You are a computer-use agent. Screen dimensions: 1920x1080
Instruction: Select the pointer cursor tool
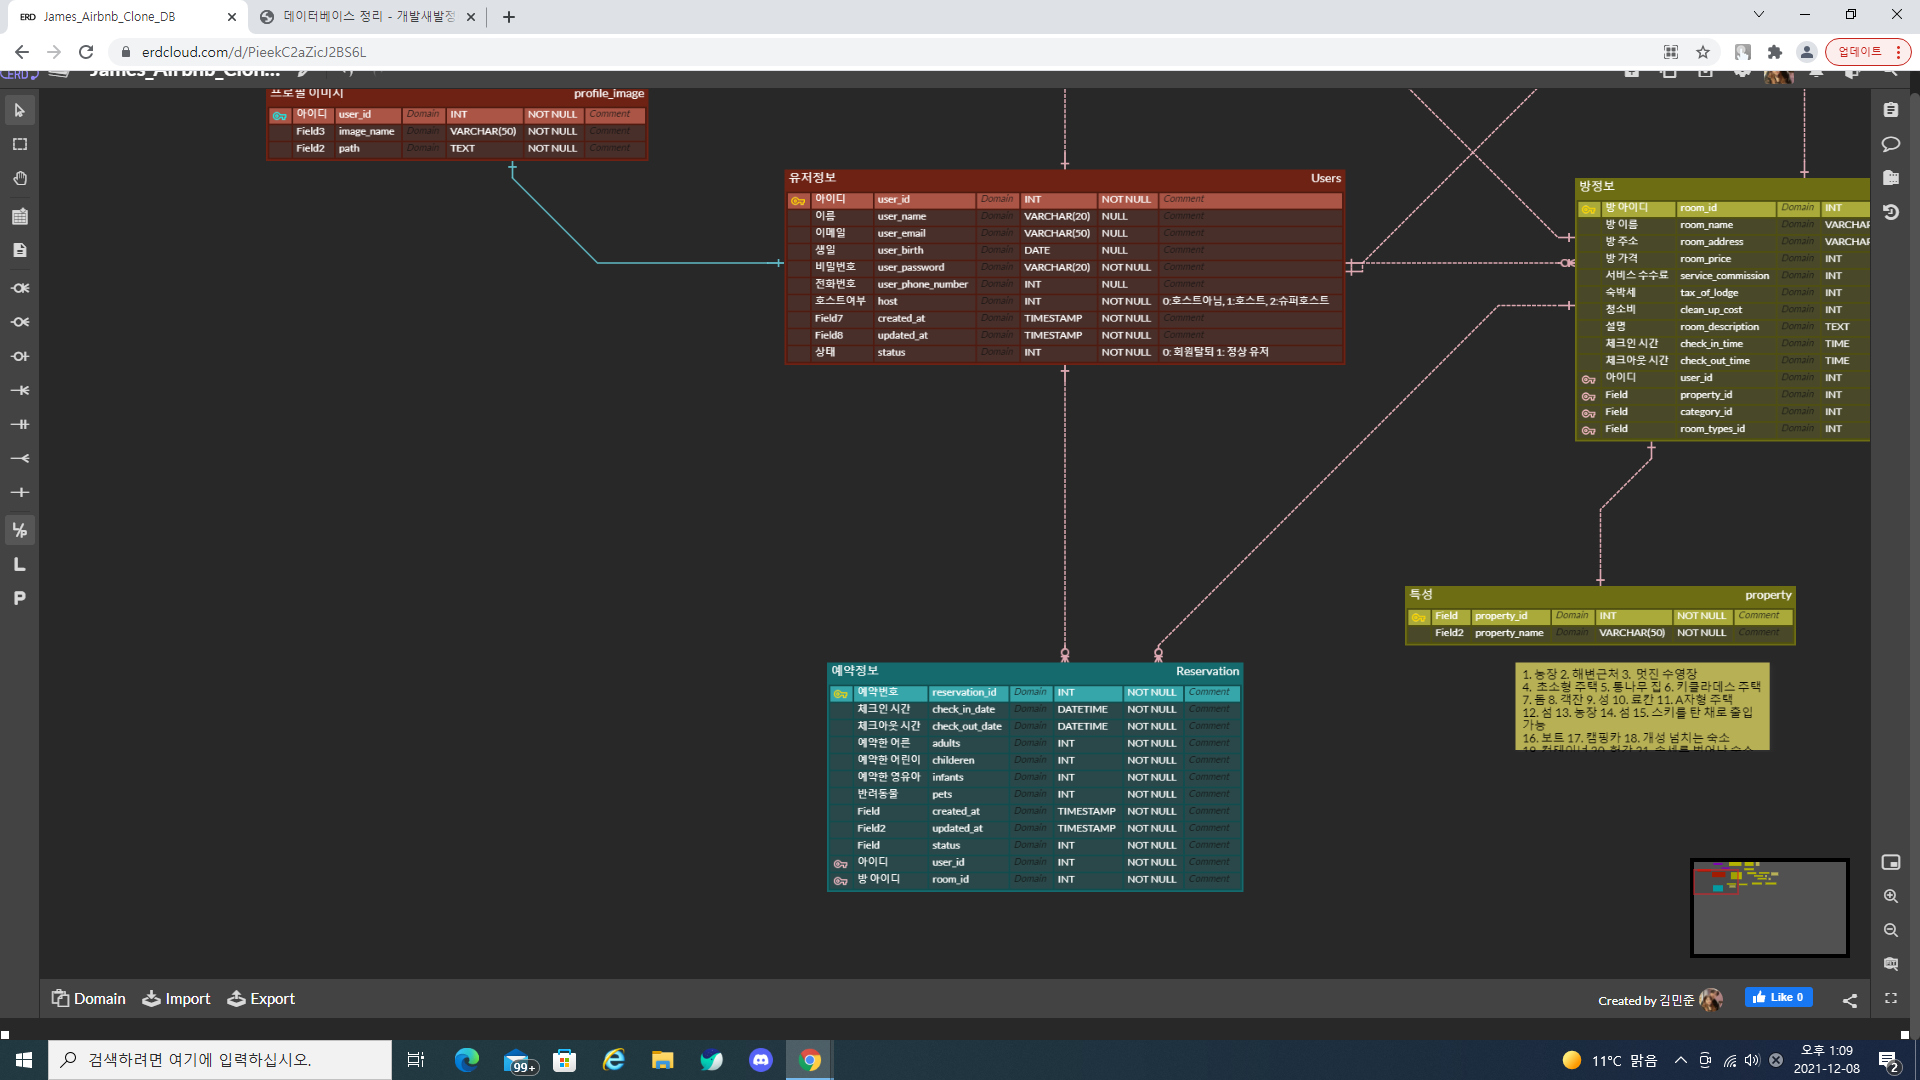point(19,110)
